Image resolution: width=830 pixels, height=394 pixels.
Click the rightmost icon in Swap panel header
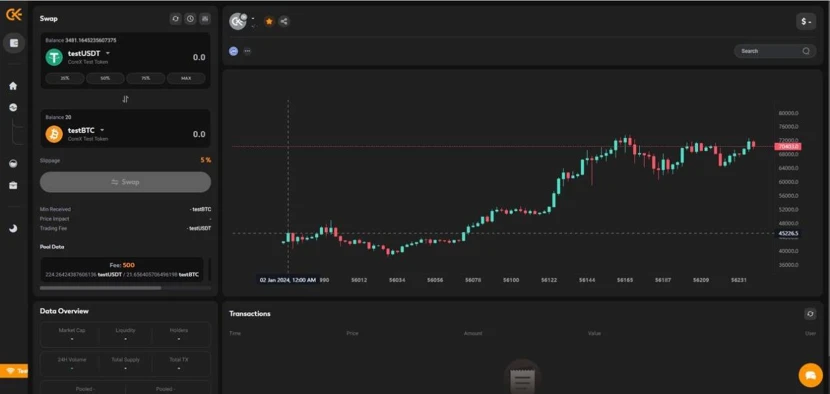point(205,19)
